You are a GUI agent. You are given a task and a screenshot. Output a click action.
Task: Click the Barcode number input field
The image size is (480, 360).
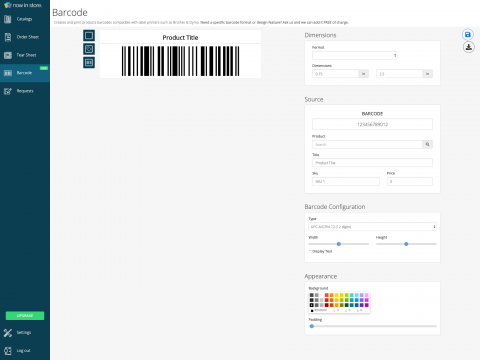tap(372, 124)
